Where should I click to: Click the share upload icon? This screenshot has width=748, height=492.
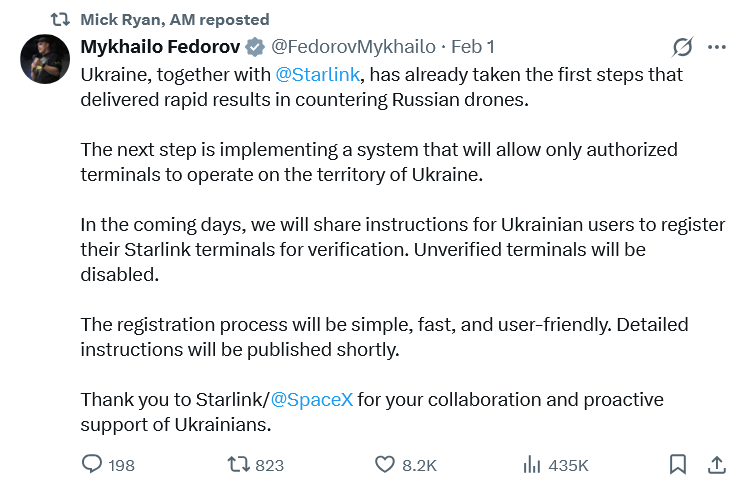716,464
